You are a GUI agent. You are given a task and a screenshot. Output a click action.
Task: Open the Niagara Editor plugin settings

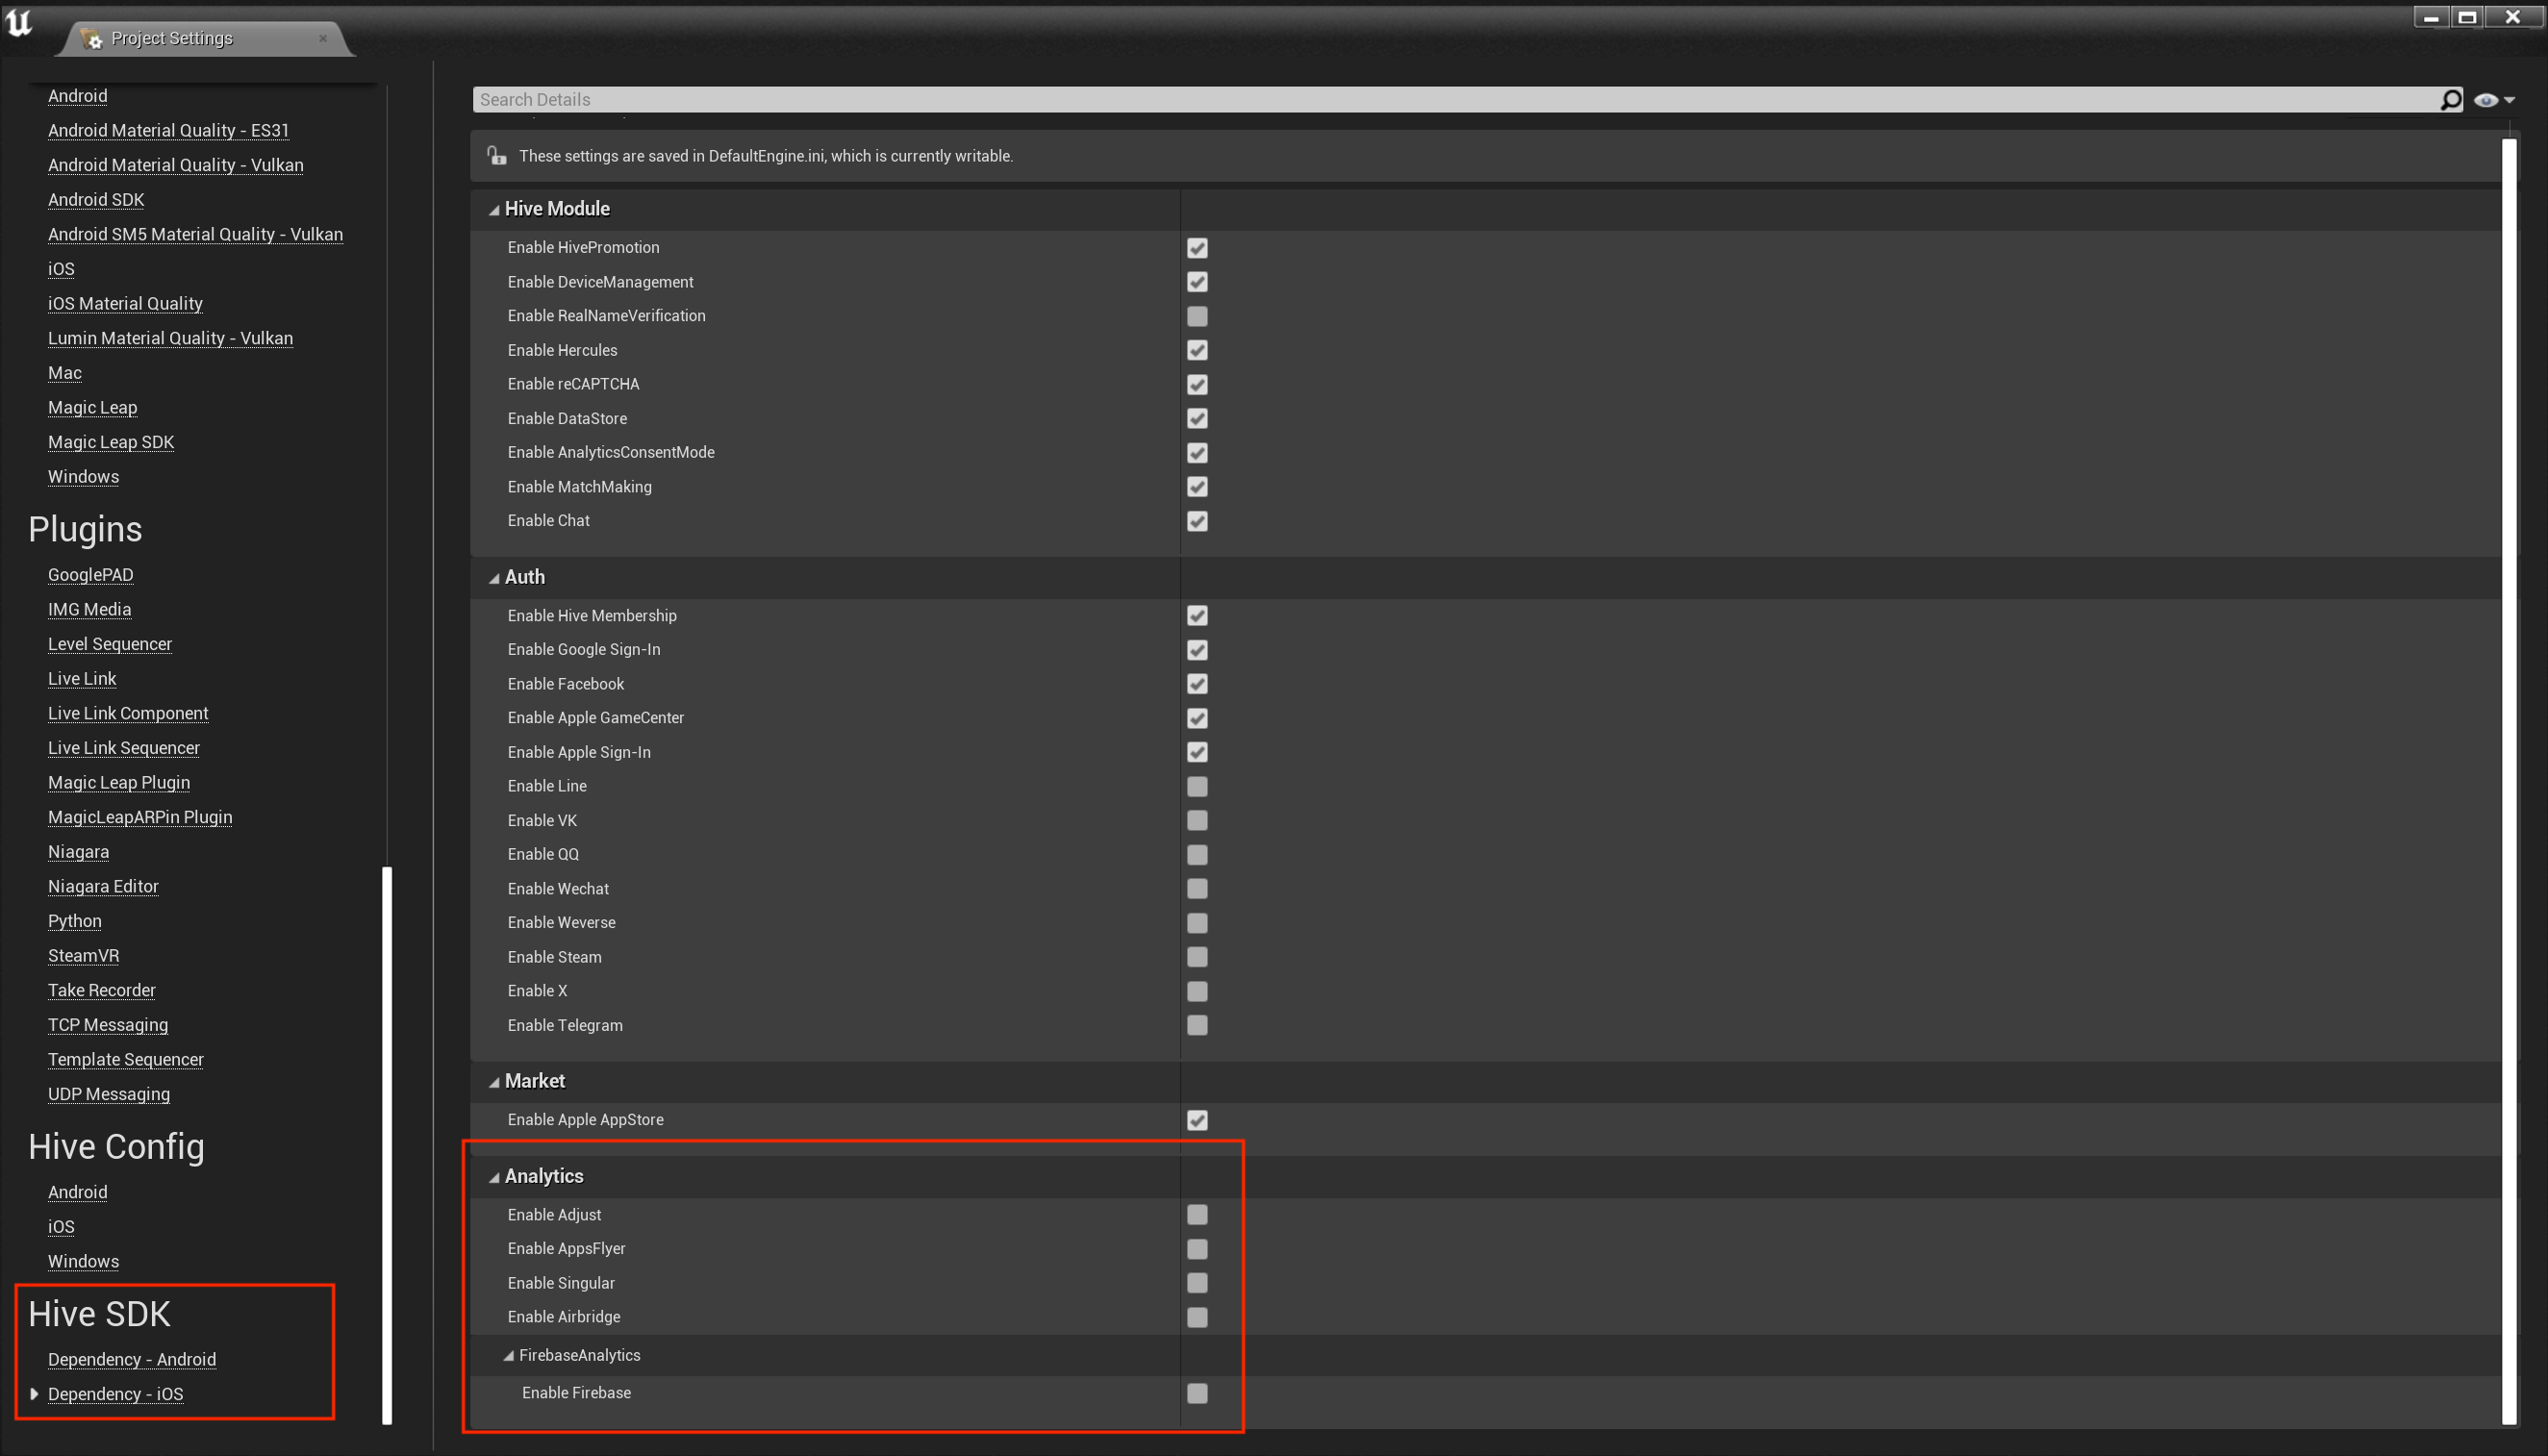103,886
